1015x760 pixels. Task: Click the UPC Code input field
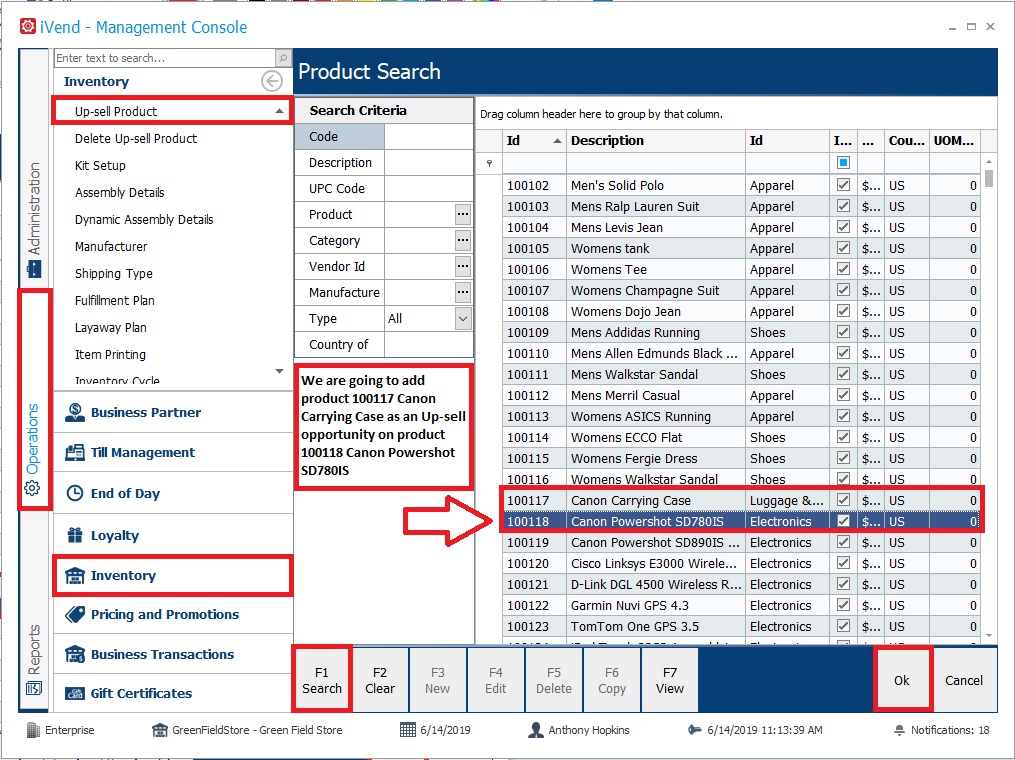(x=429, y=188)
